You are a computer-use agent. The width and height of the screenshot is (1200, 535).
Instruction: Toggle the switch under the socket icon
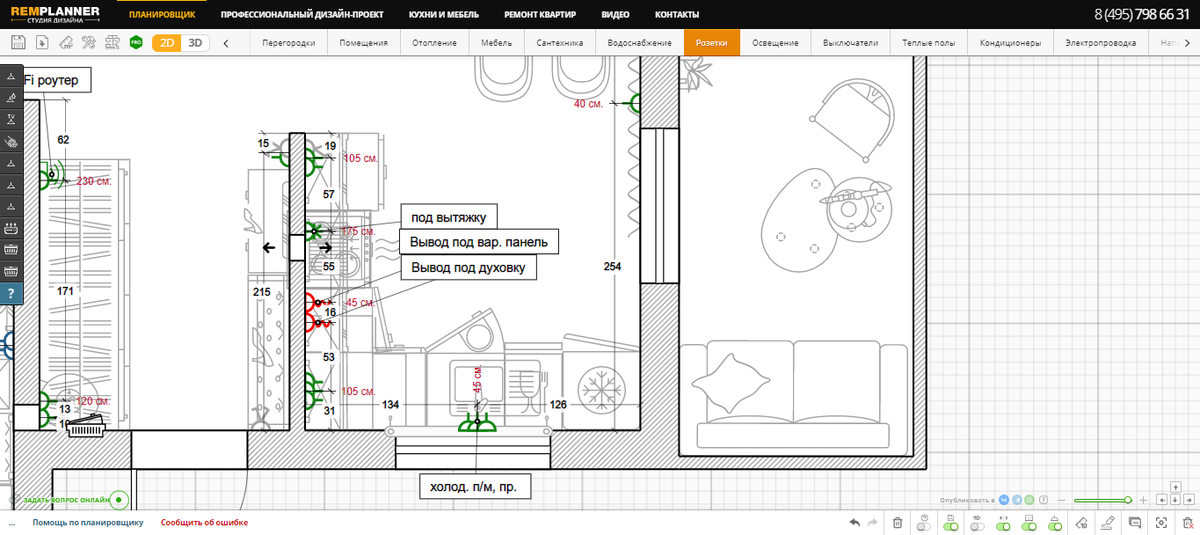(1055, 526)
